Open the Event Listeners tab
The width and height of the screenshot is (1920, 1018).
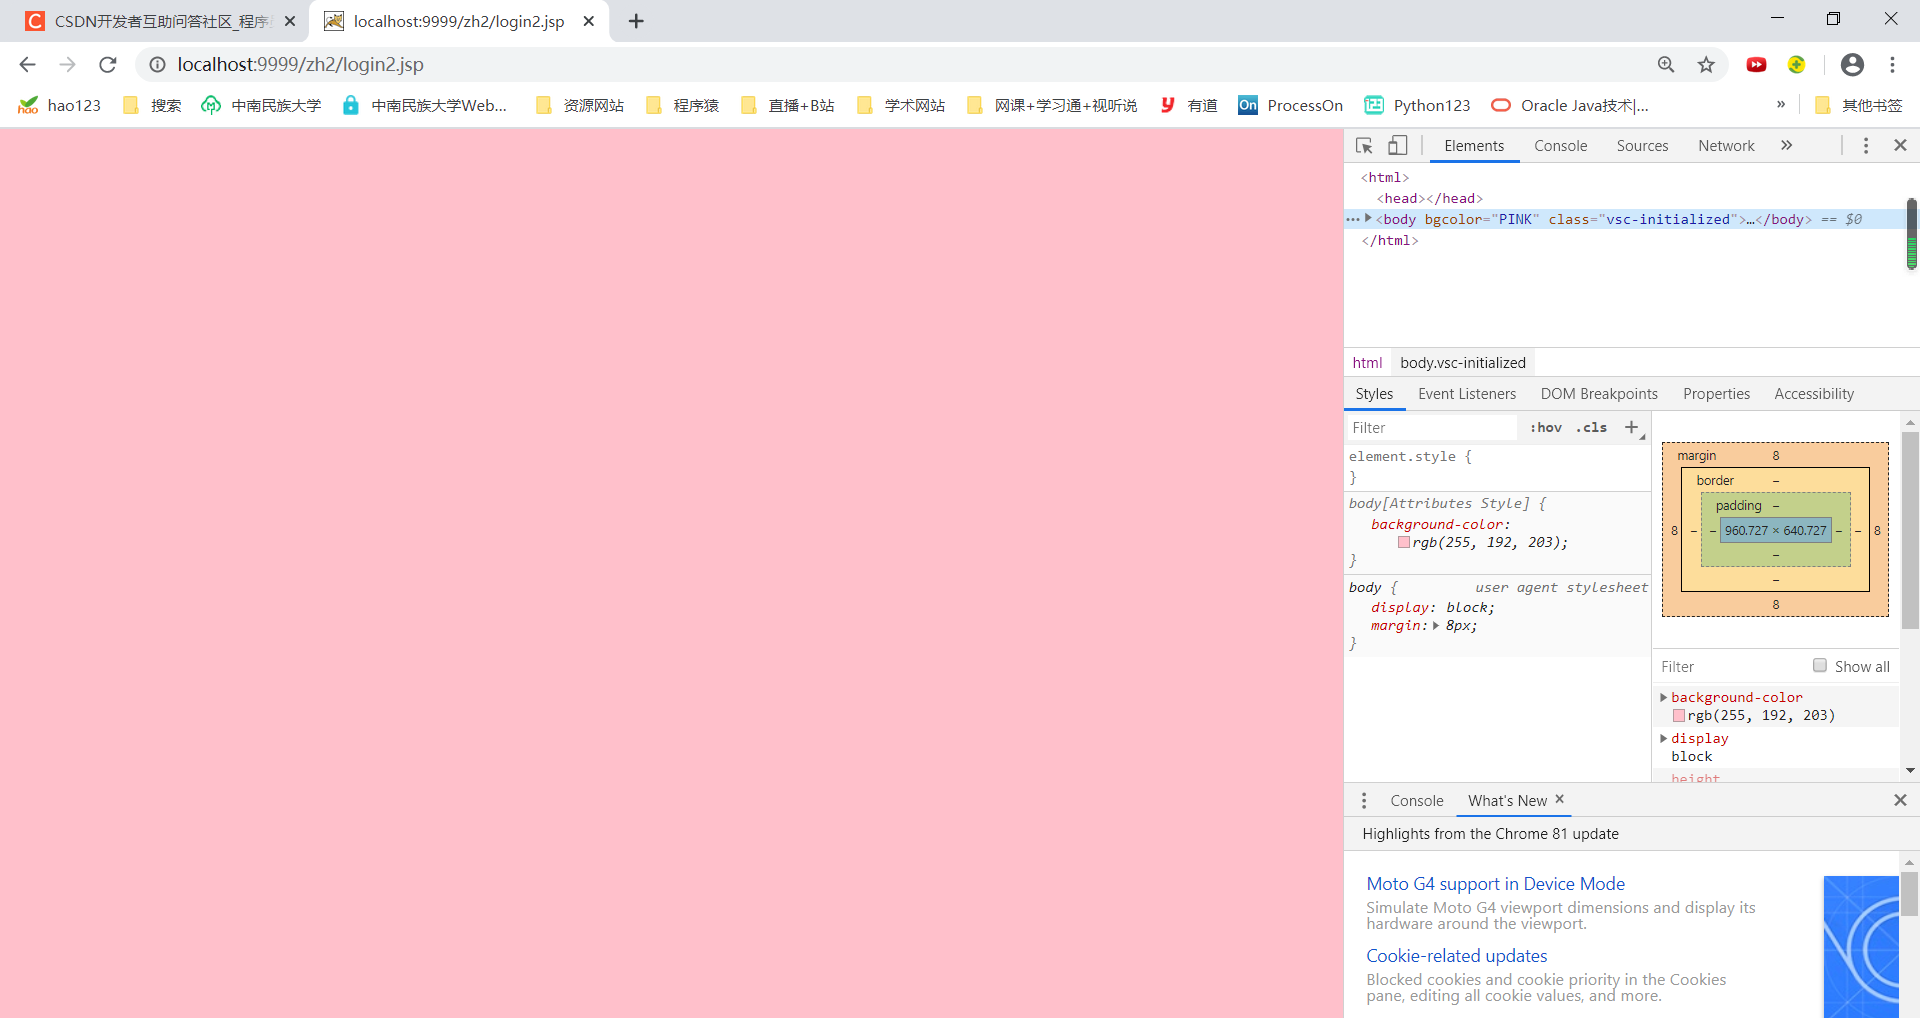[1467, 393]
